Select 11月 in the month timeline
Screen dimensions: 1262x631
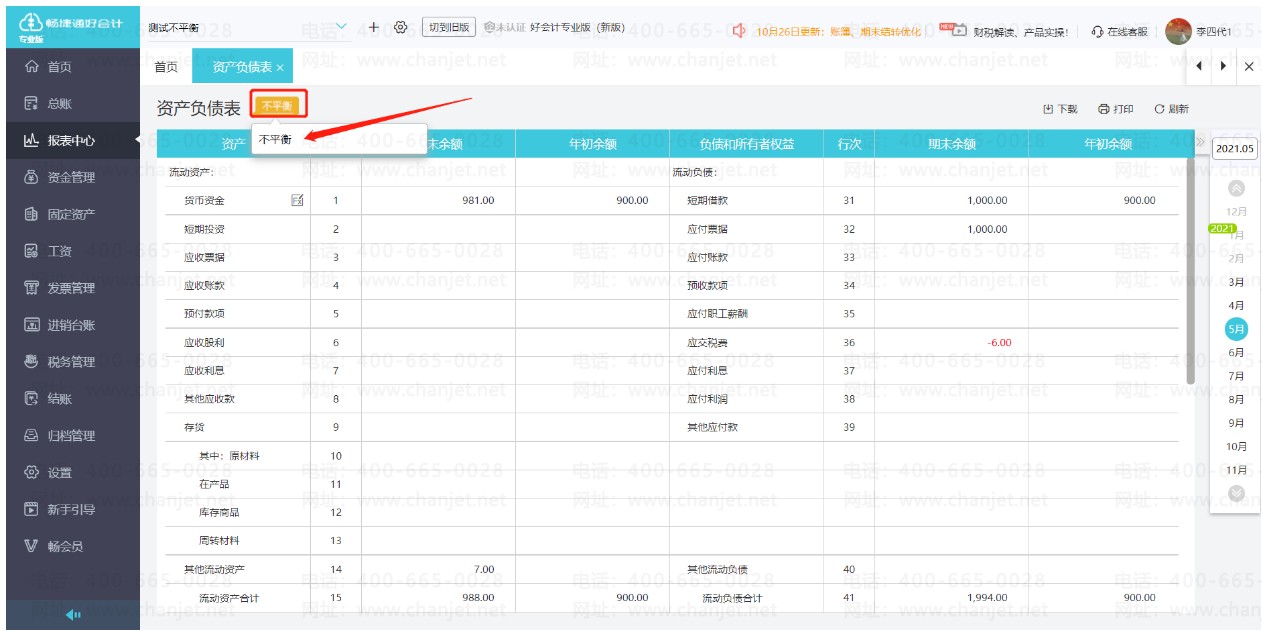1237,470
